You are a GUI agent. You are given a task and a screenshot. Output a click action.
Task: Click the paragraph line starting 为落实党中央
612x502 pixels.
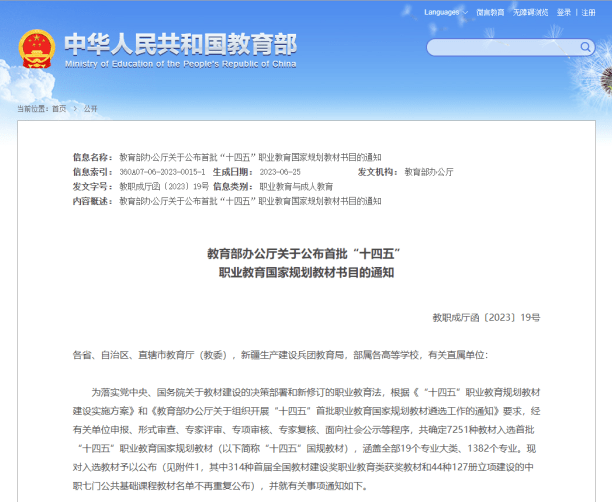[316, 392]
